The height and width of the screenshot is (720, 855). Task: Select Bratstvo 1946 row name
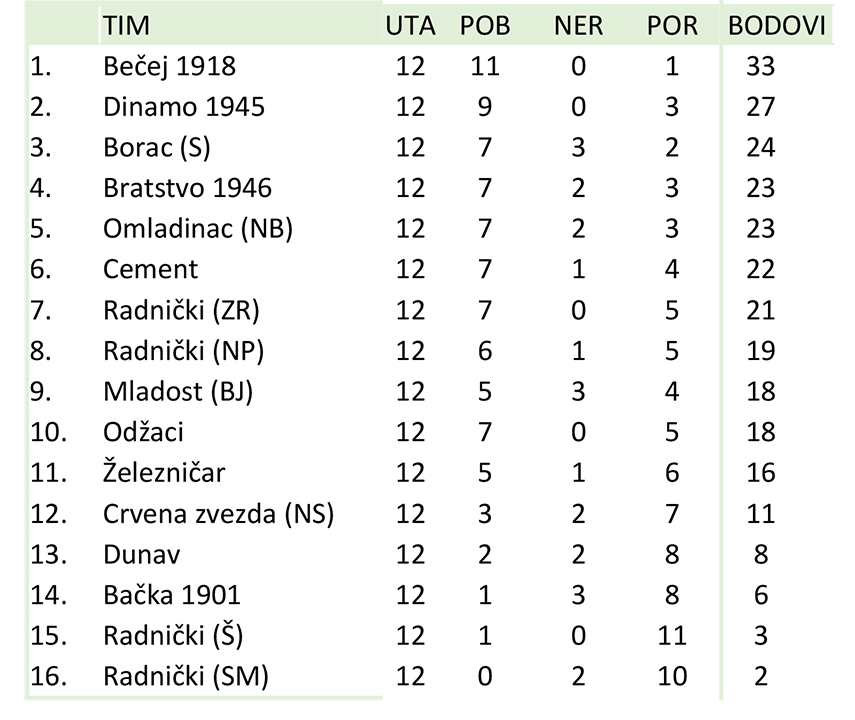(x=187, y=188)
